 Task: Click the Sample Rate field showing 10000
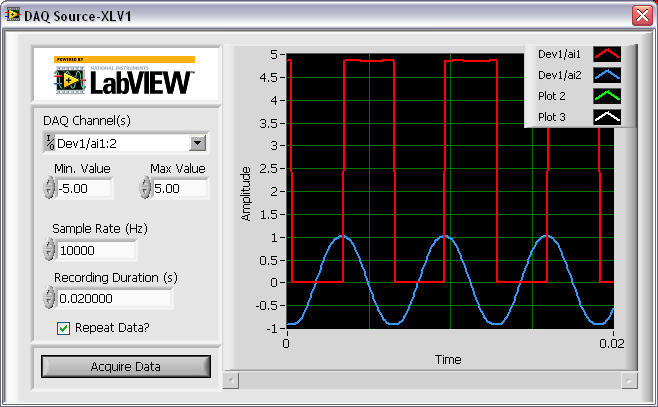[x=96, y=250]
